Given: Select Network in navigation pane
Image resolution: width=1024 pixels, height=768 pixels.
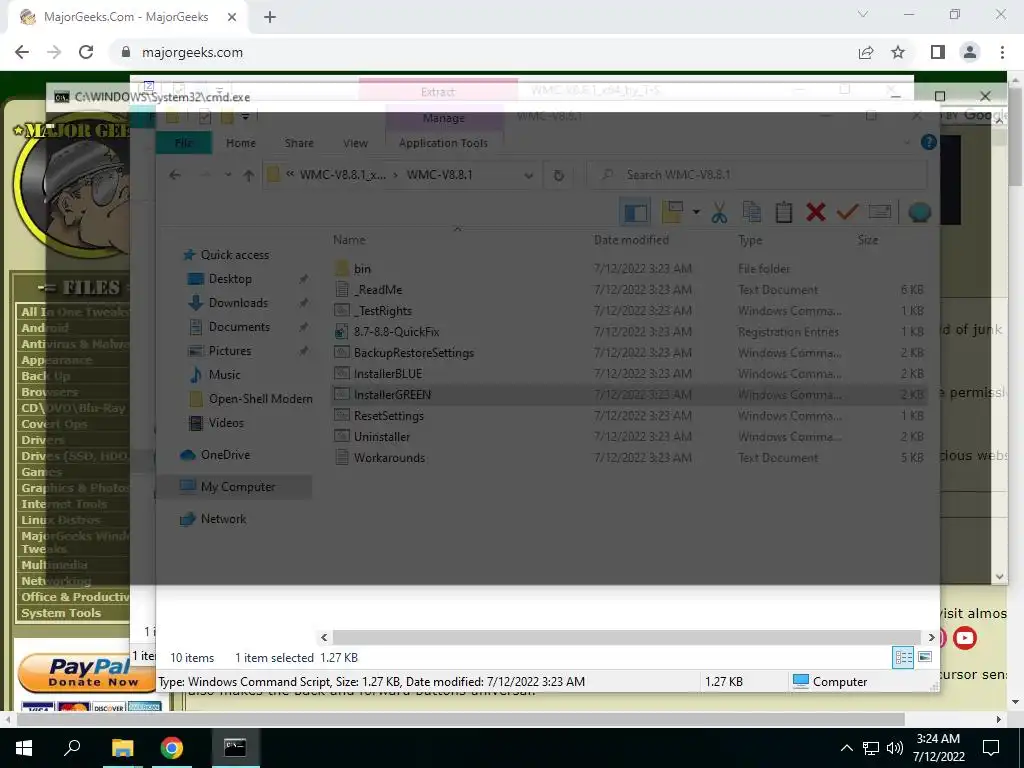Looking at the screenshot, I should coord(223,519).
